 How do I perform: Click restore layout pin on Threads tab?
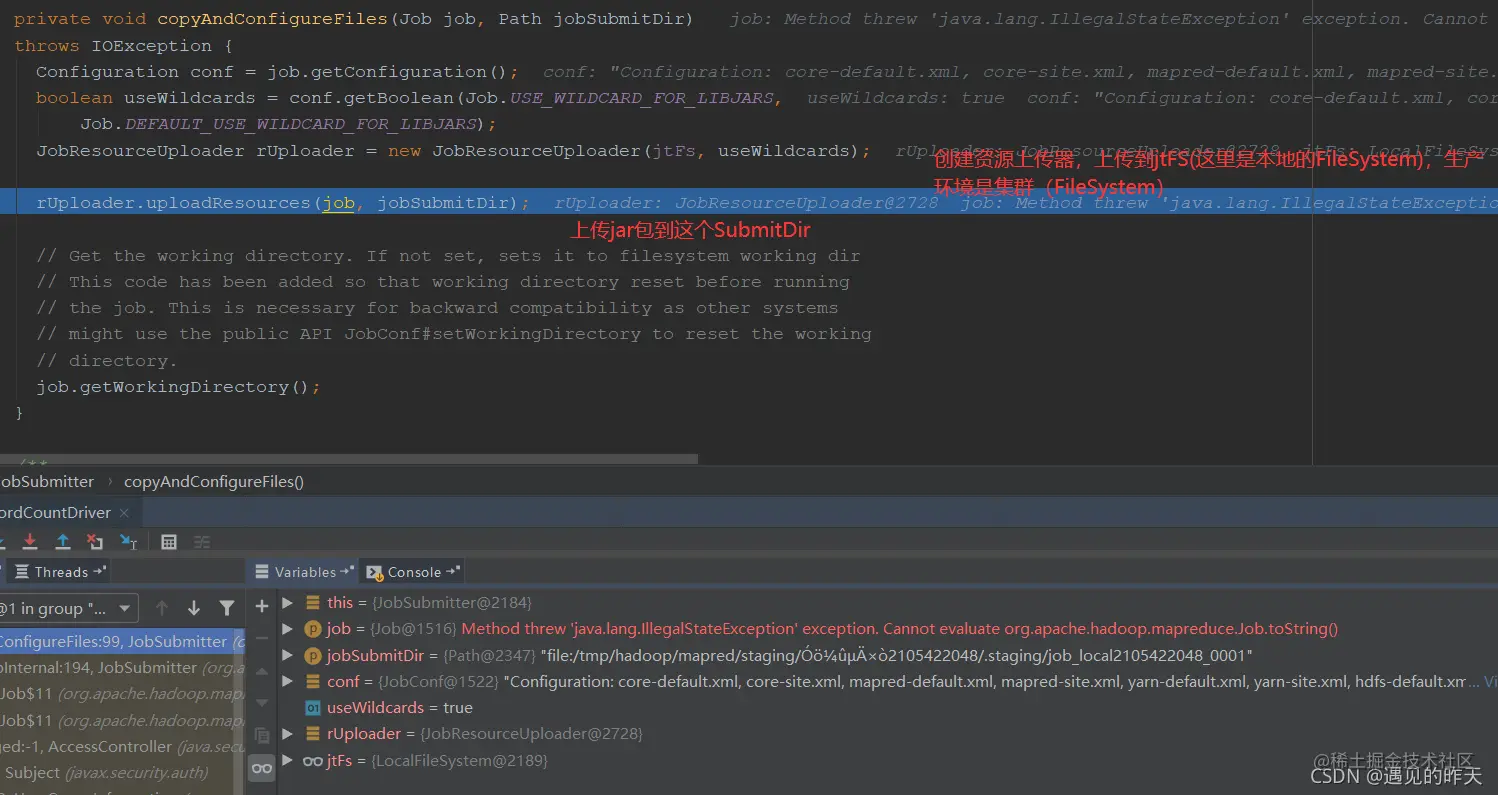pyautogui.click(x=99, y=572)
